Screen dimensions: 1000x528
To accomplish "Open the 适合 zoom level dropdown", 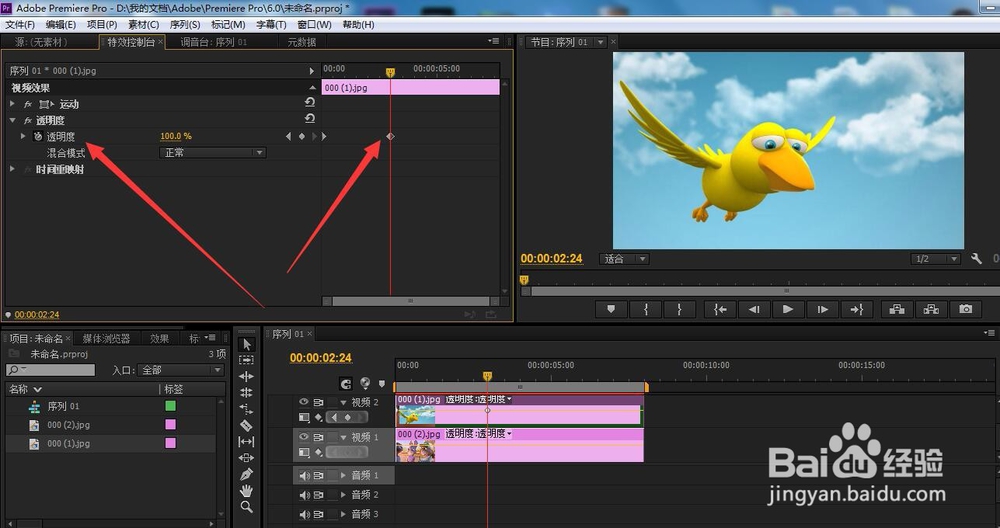I will coord(623,259).
